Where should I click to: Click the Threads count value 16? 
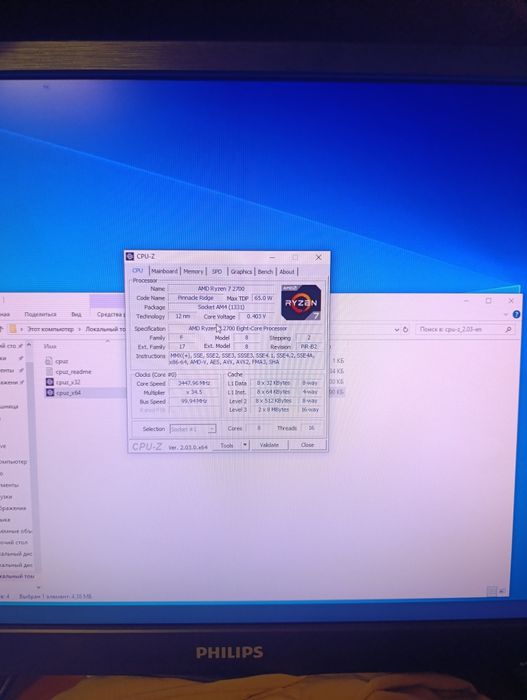(311, 428)
